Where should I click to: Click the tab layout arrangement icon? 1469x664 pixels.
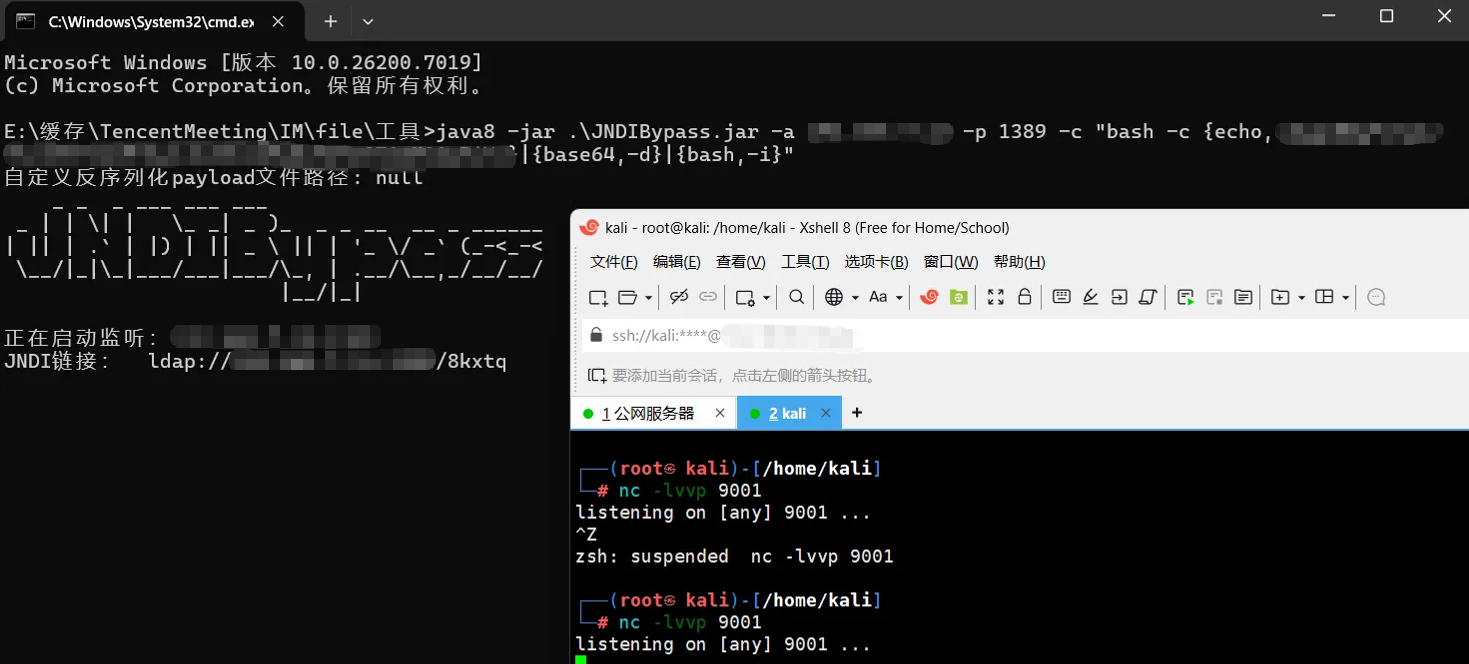[x=1325, y=297]
